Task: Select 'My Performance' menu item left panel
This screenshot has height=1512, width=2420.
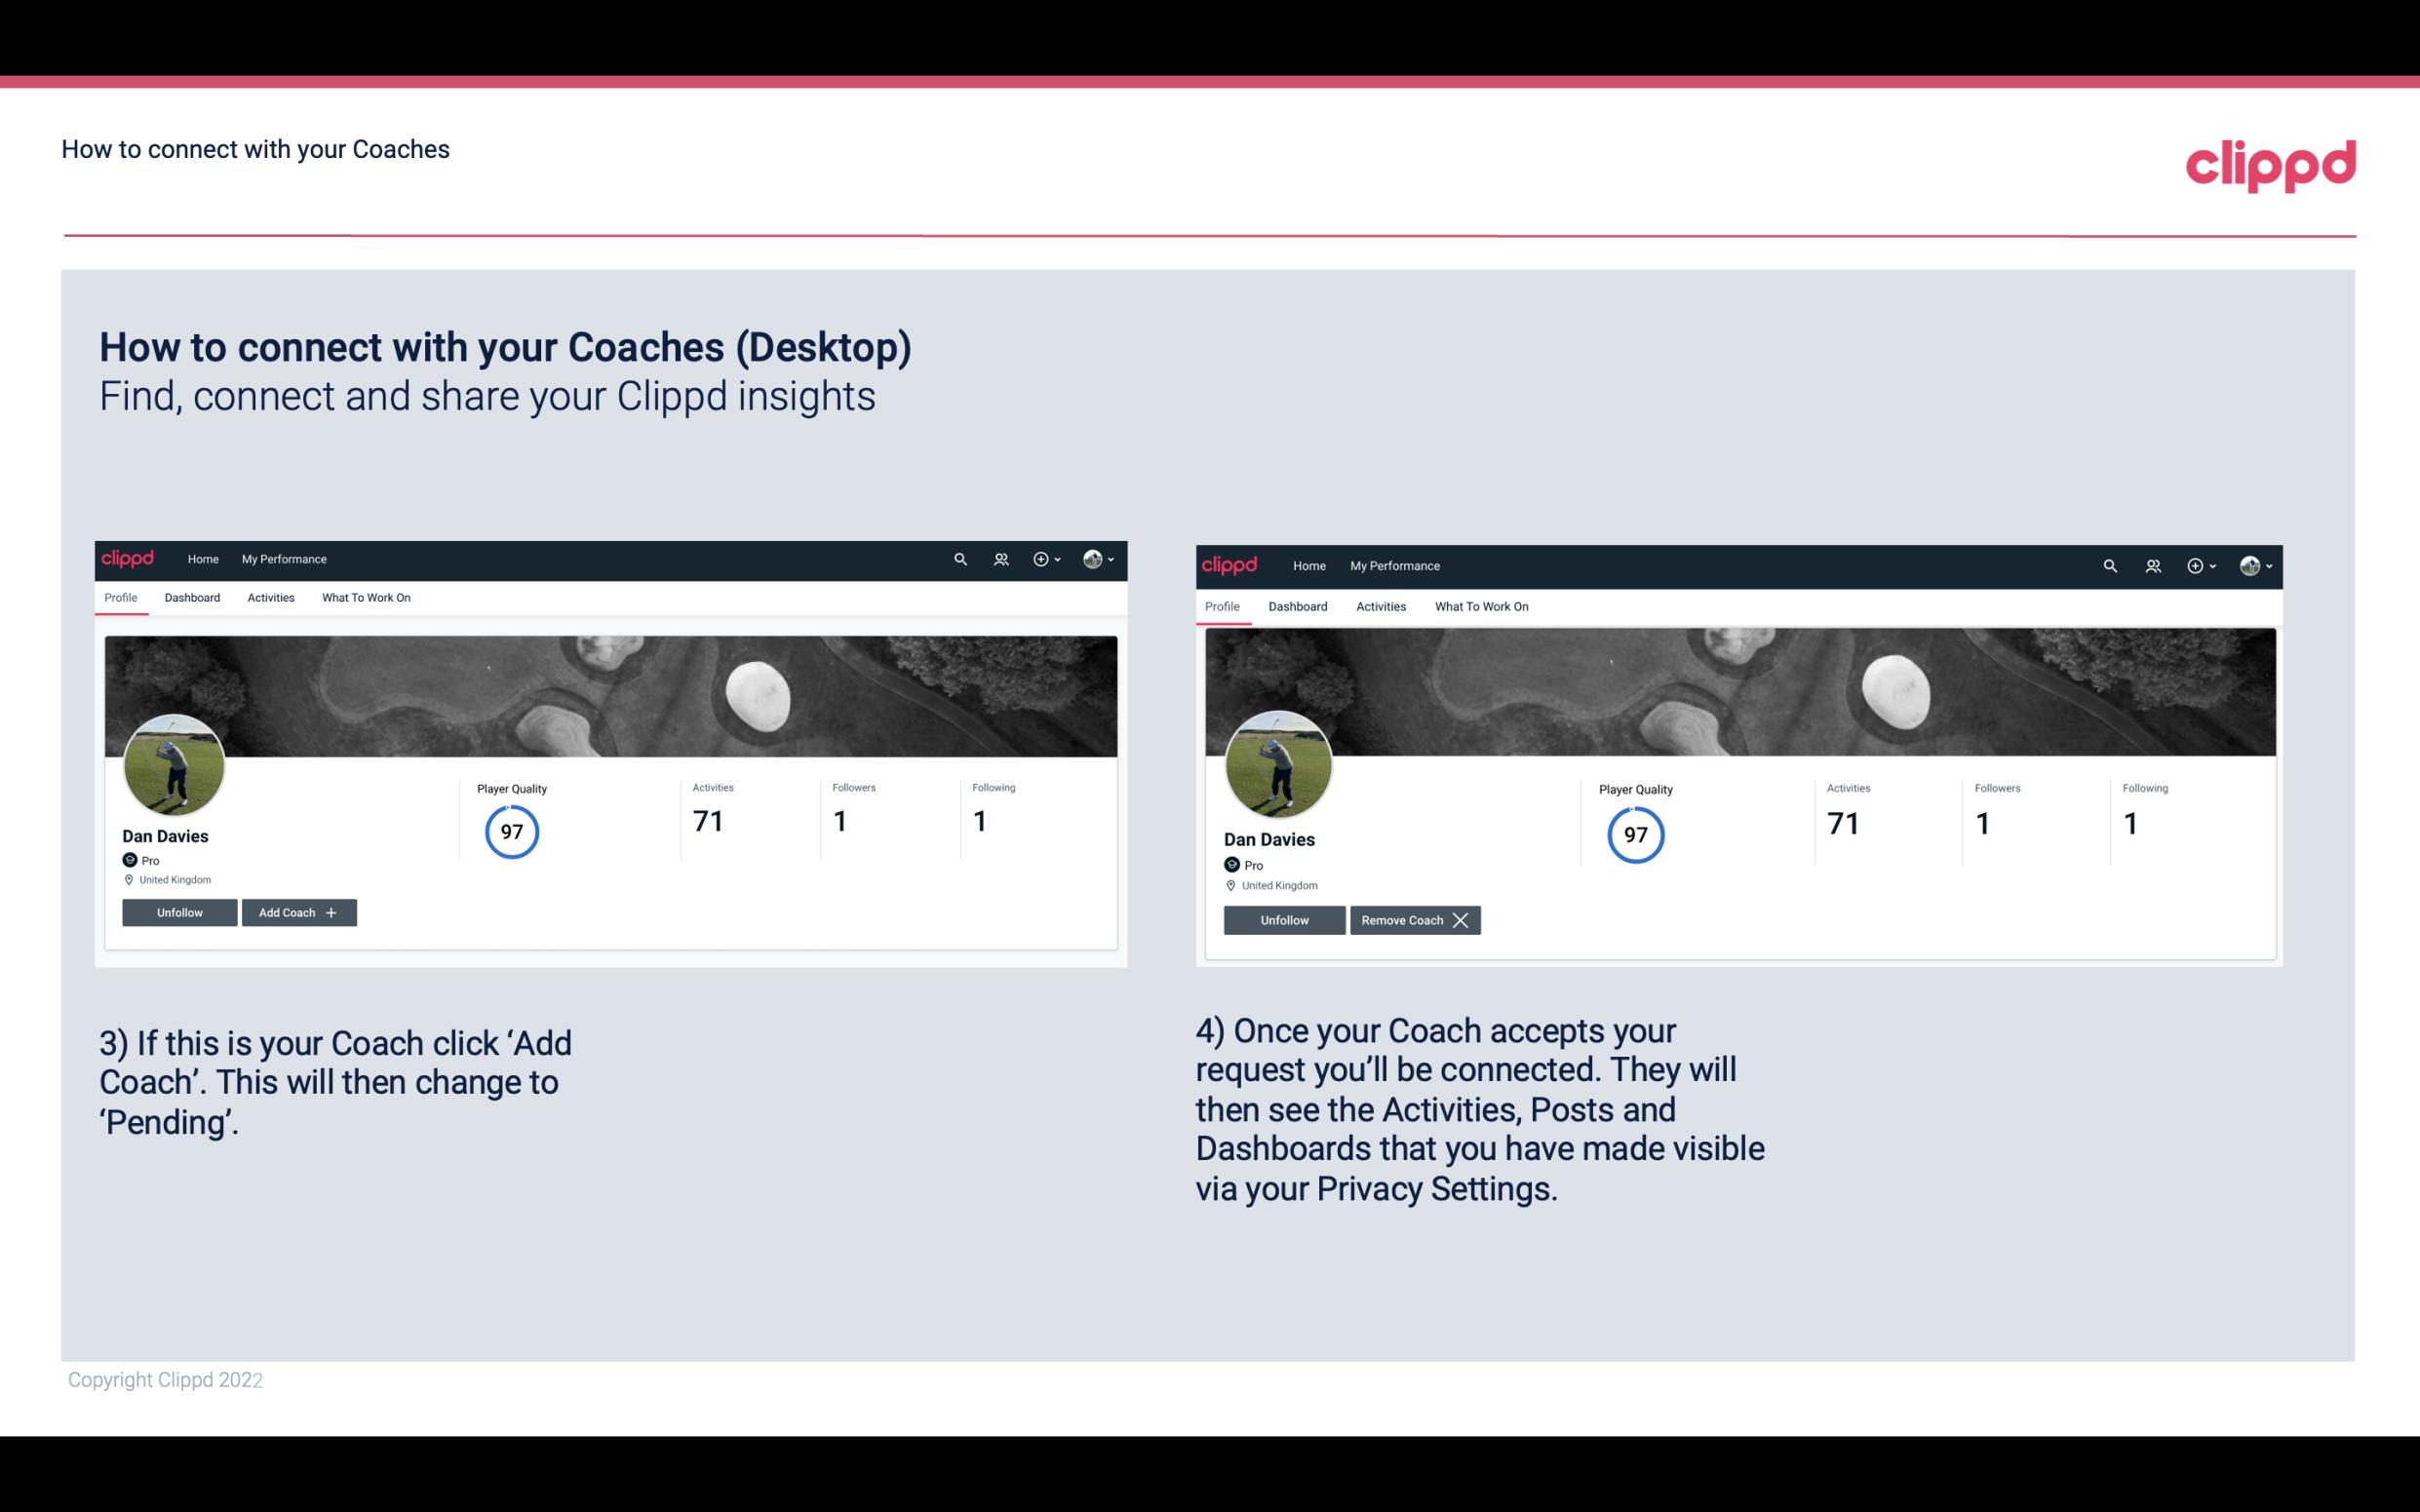Action: (284, 558)
